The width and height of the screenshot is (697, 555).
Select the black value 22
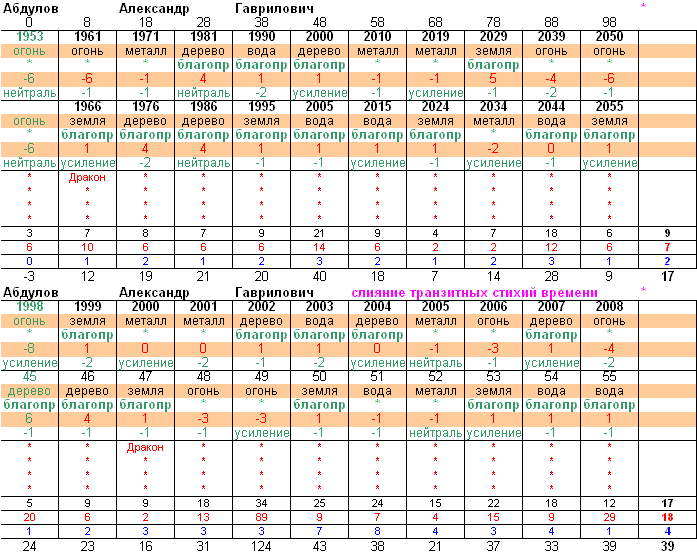pos(493,503)
